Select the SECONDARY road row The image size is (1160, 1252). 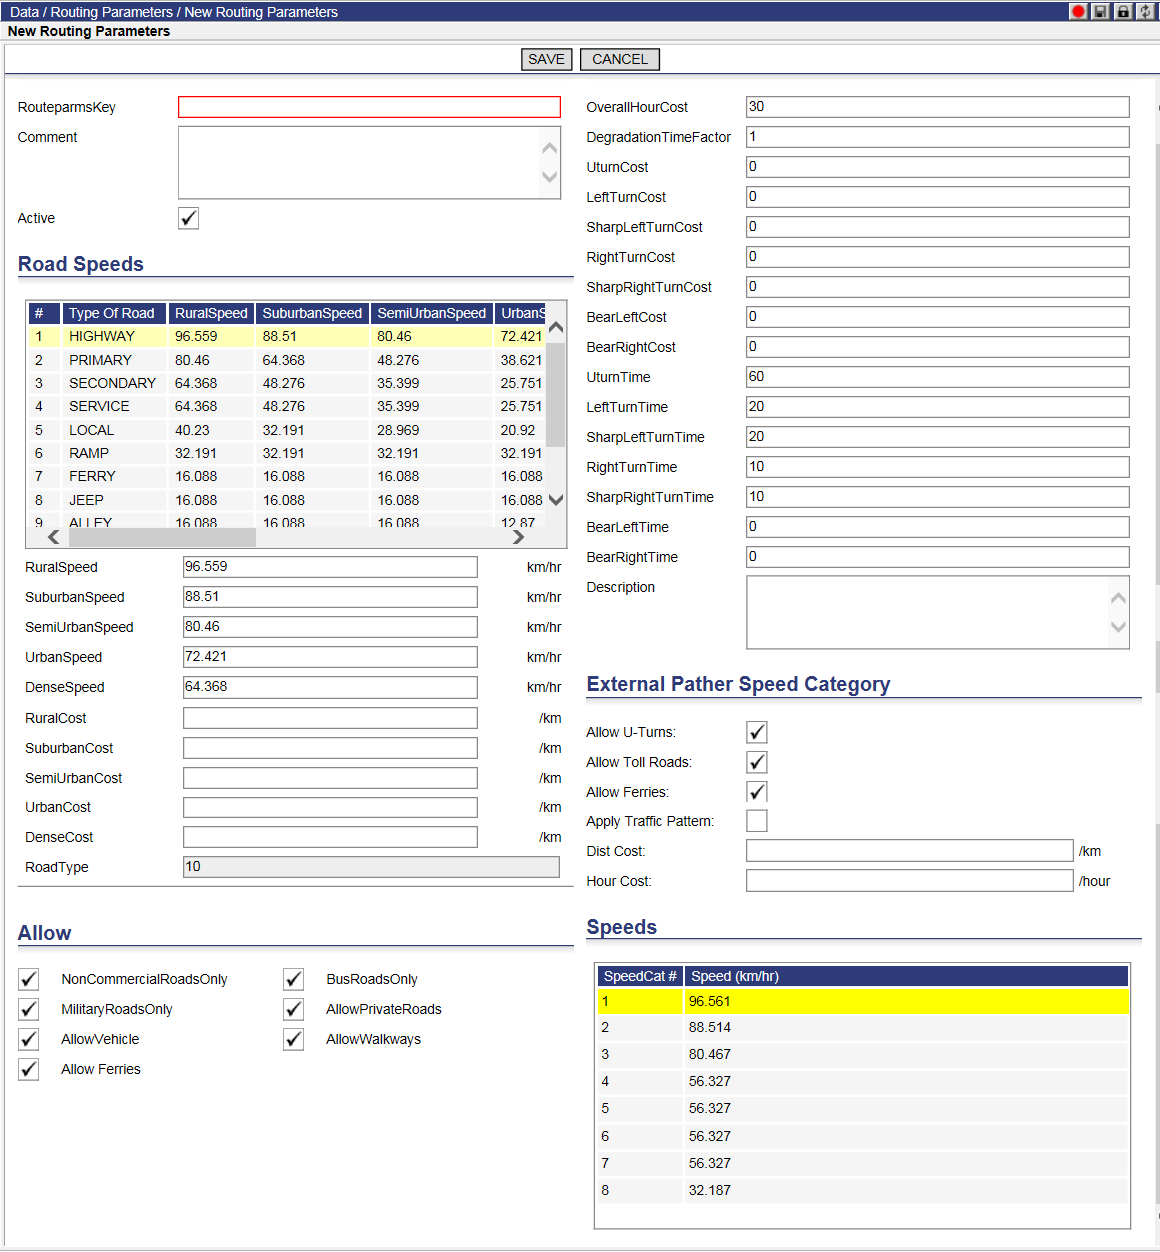coord(287,383)
